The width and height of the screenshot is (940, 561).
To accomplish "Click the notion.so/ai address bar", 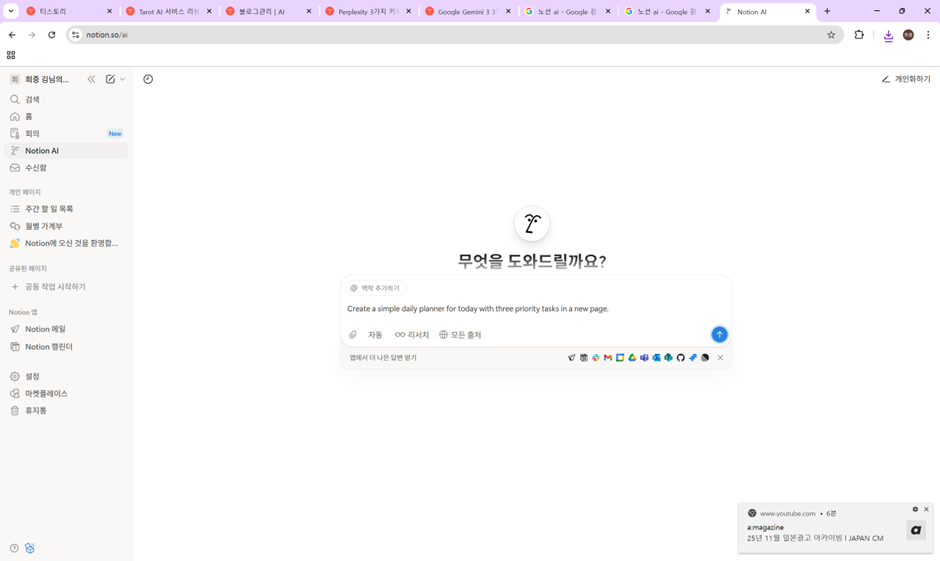I will 454,35.
